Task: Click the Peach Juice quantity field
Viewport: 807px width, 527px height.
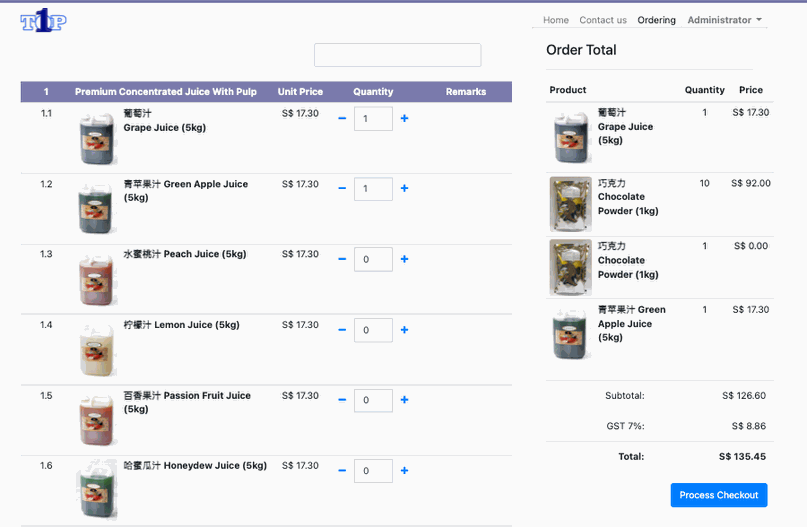Action: coord(373,259)
